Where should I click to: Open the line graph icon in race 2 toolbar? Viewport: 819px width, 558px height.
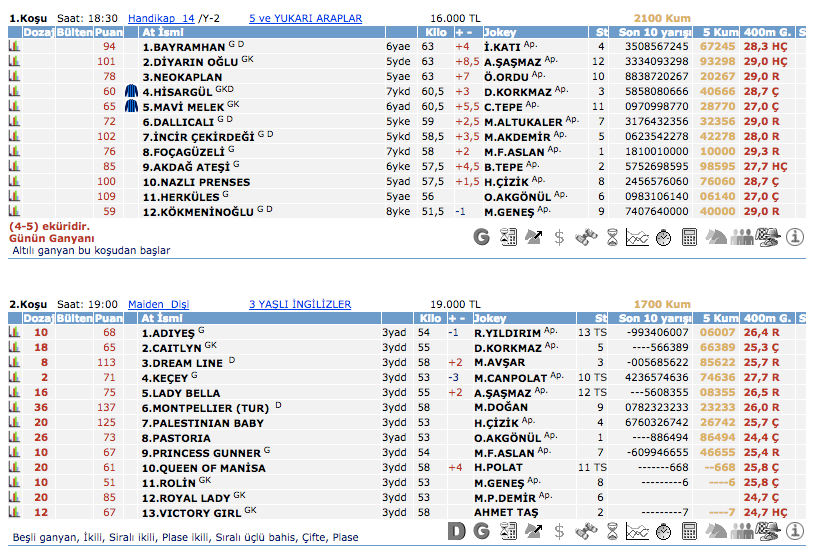[637, 530]
